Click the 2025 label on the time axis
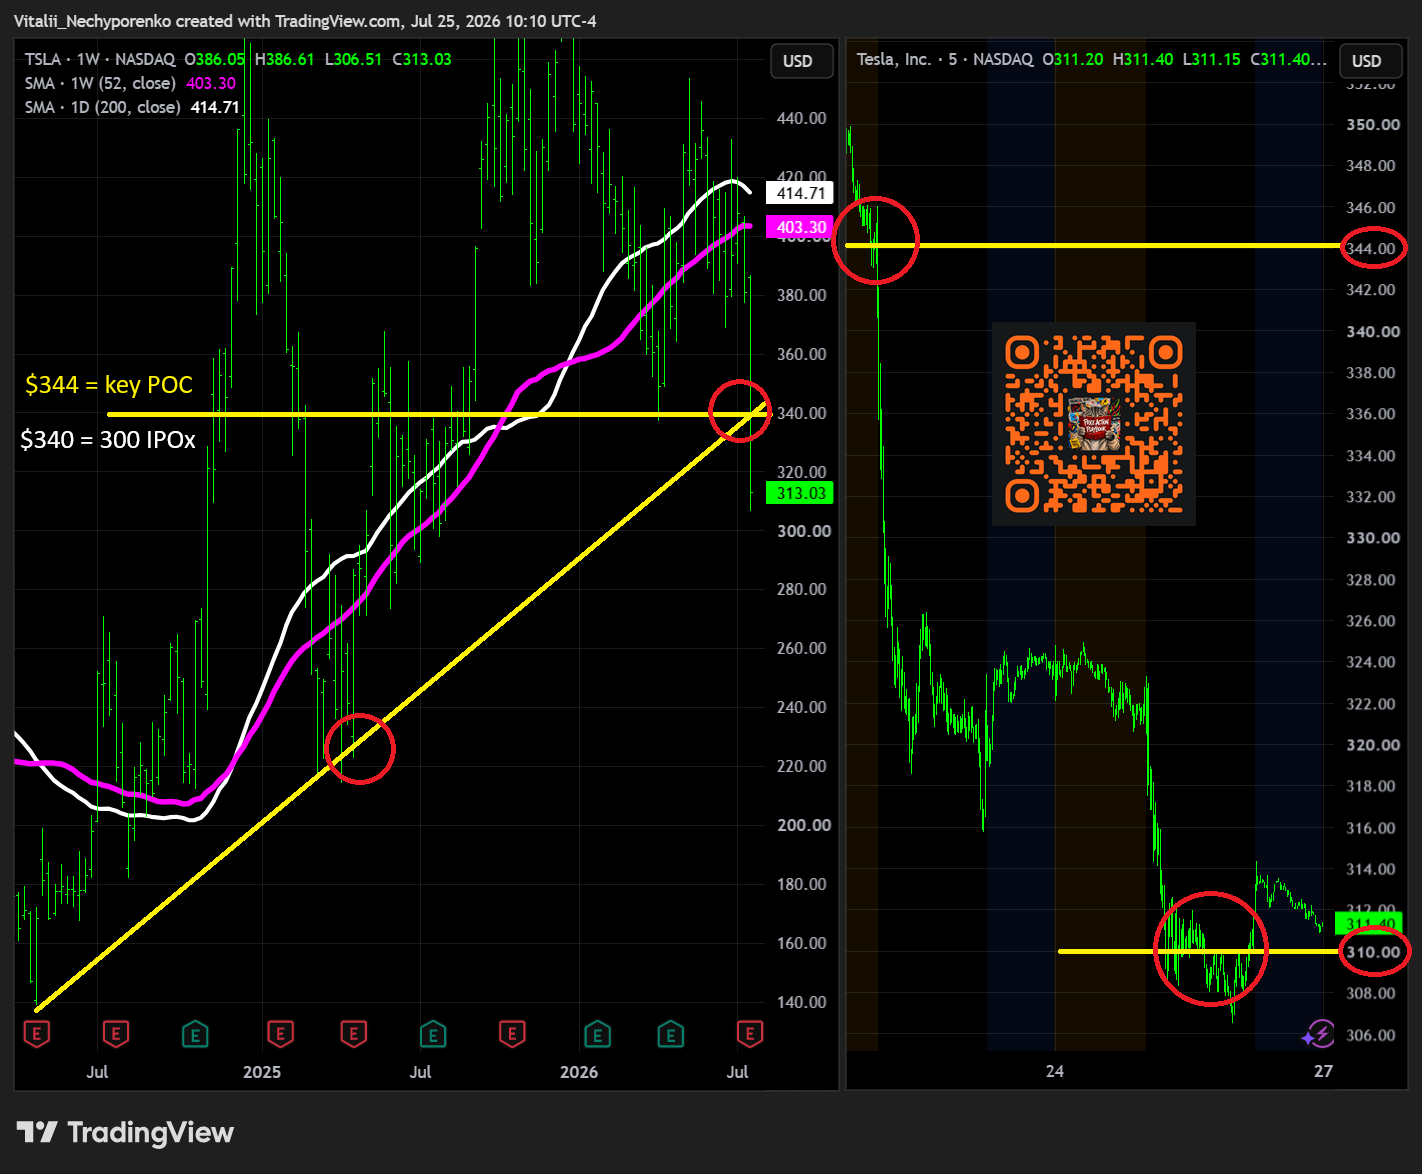 point(262,1072)
